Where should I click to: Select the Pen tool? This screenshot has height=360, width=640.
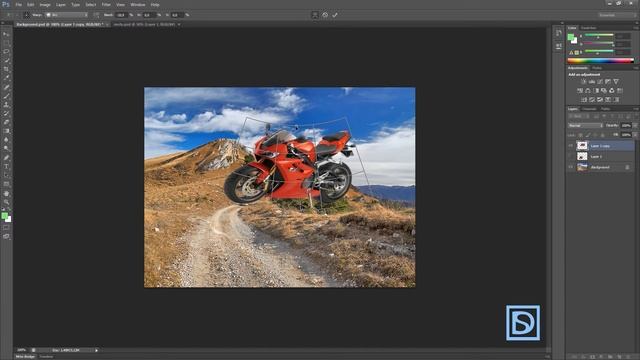[6, 158]
